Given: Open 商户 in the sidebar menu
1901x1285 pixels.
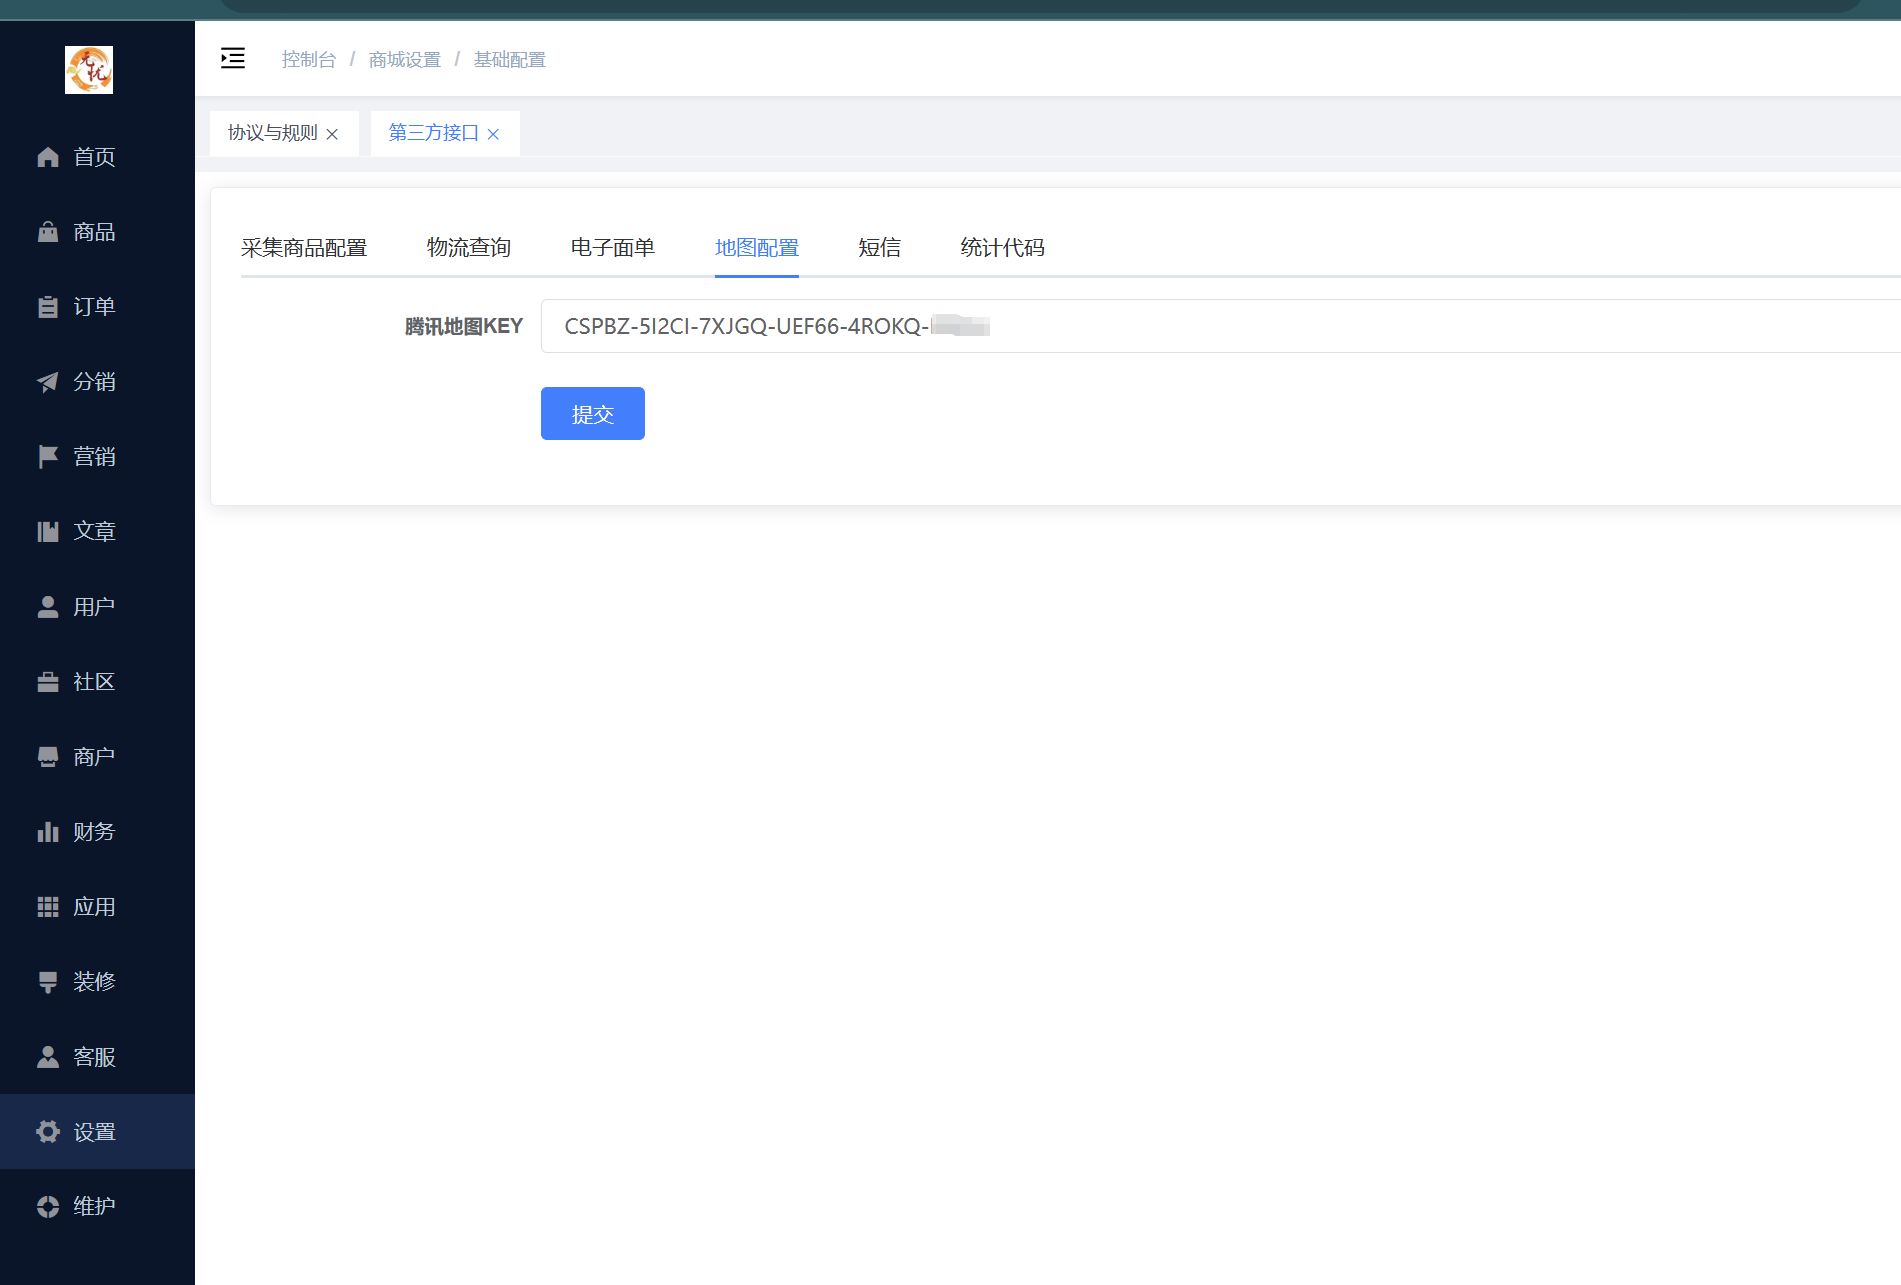Looking at the screenshot, I should [x=97, y=757].
